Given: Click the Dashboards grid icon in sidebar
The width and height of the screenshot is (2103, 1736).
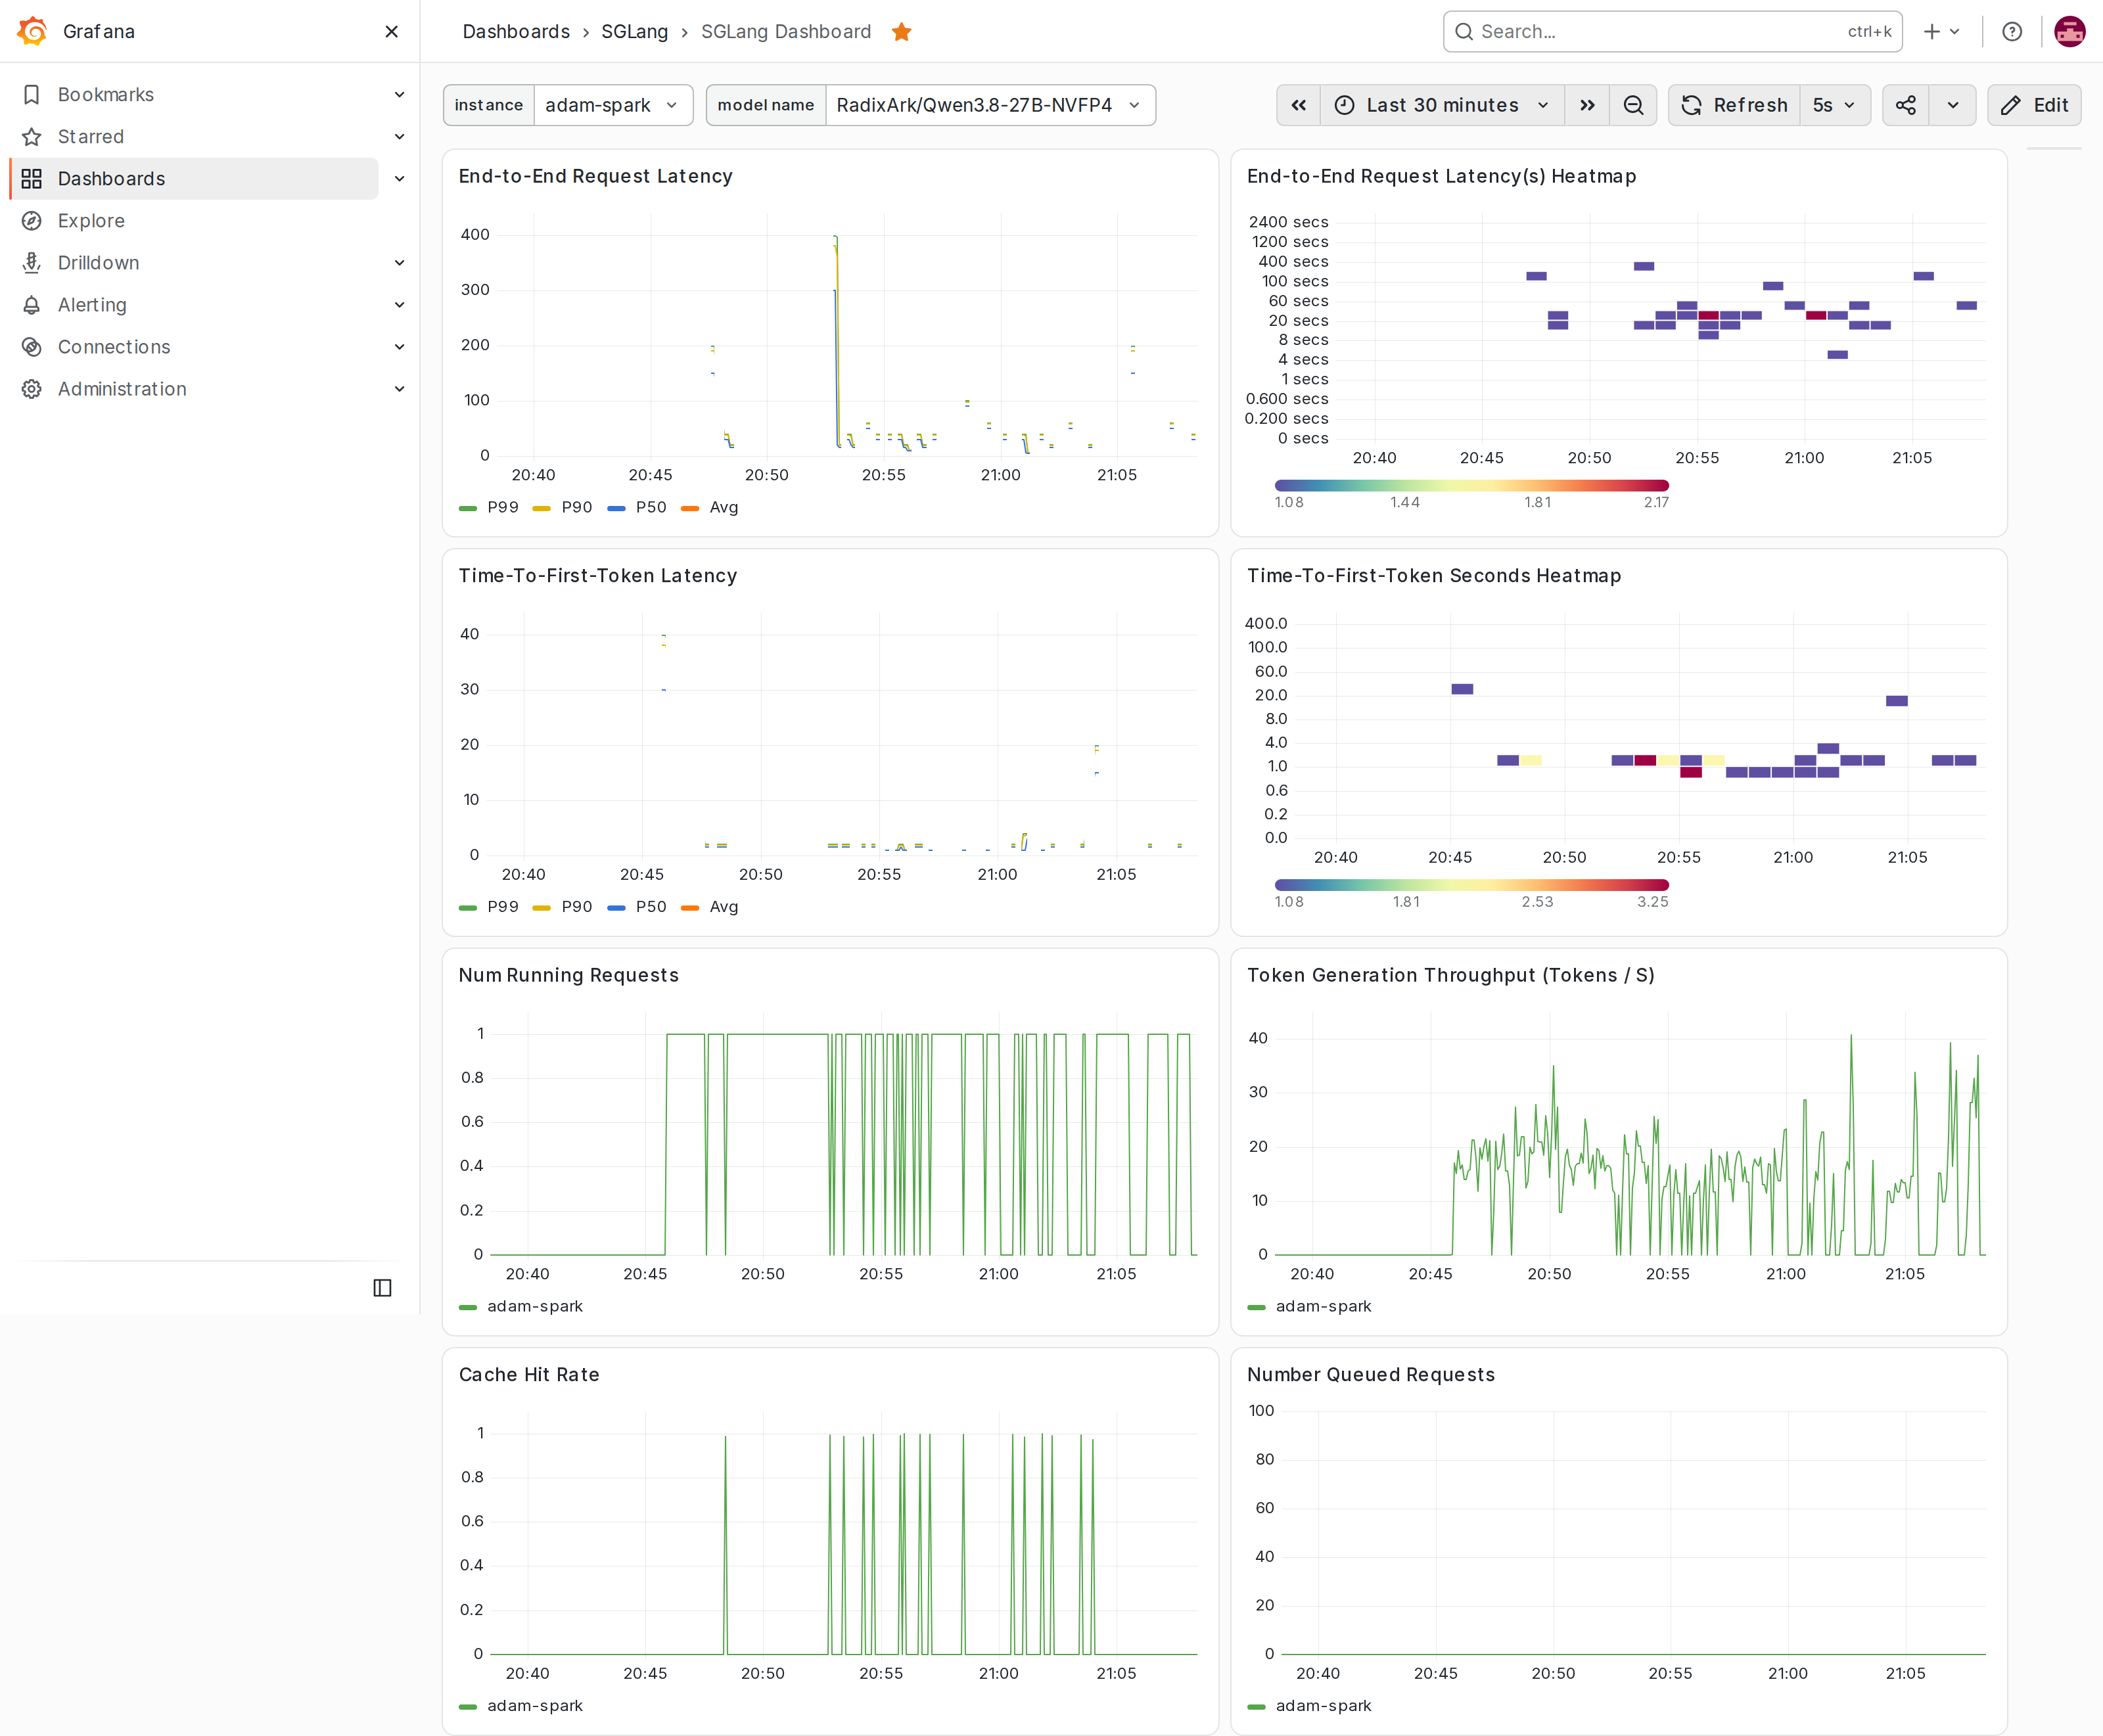Looking at the screenshot, I should point(32,178).
